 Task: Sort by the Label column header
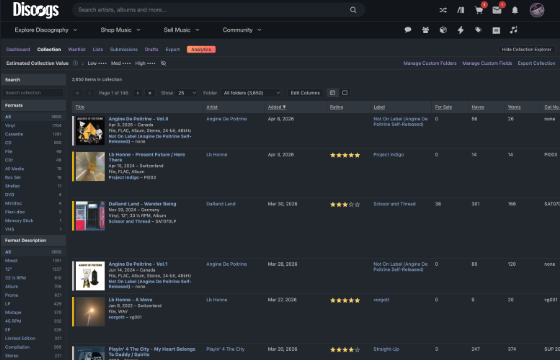[379, 107]
